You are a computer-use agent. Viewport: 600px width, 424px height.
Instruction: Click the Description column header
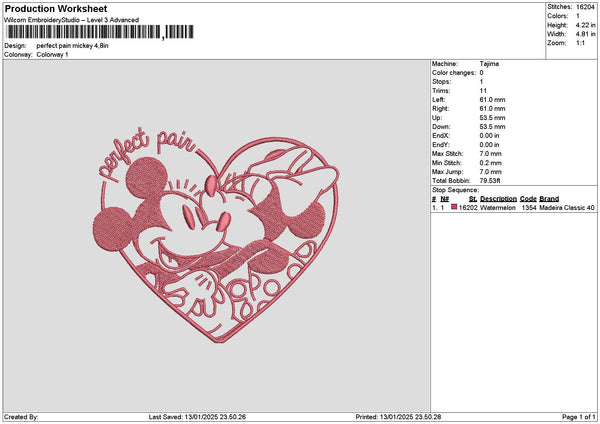tap(498, 199)
